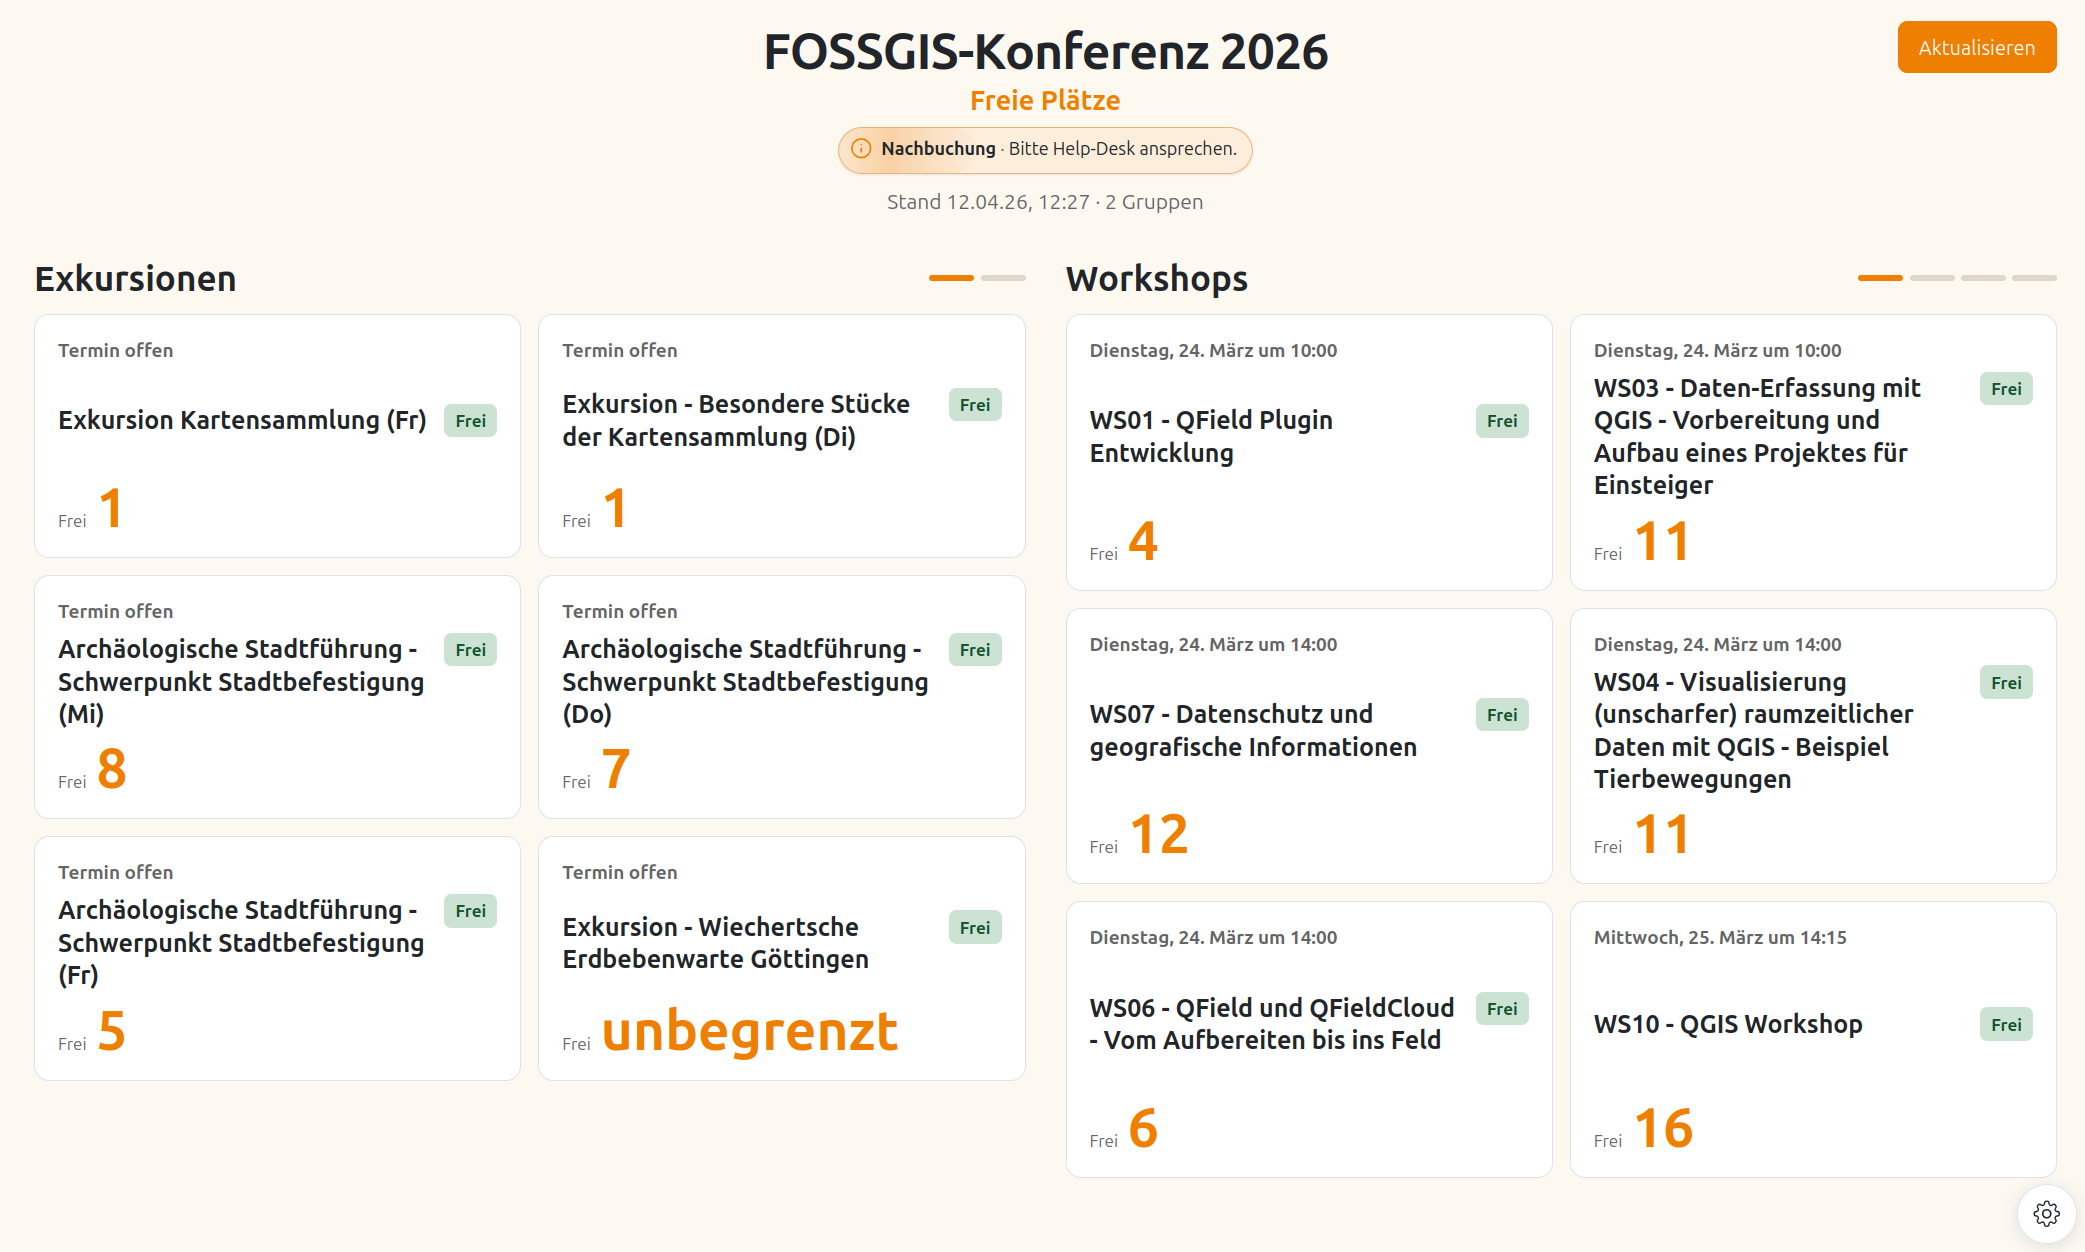Image resolution: width=2085 pixels, height=1252 pixels.
Task: Click the Aktualisieren button
Action: tap(1976, 47)
